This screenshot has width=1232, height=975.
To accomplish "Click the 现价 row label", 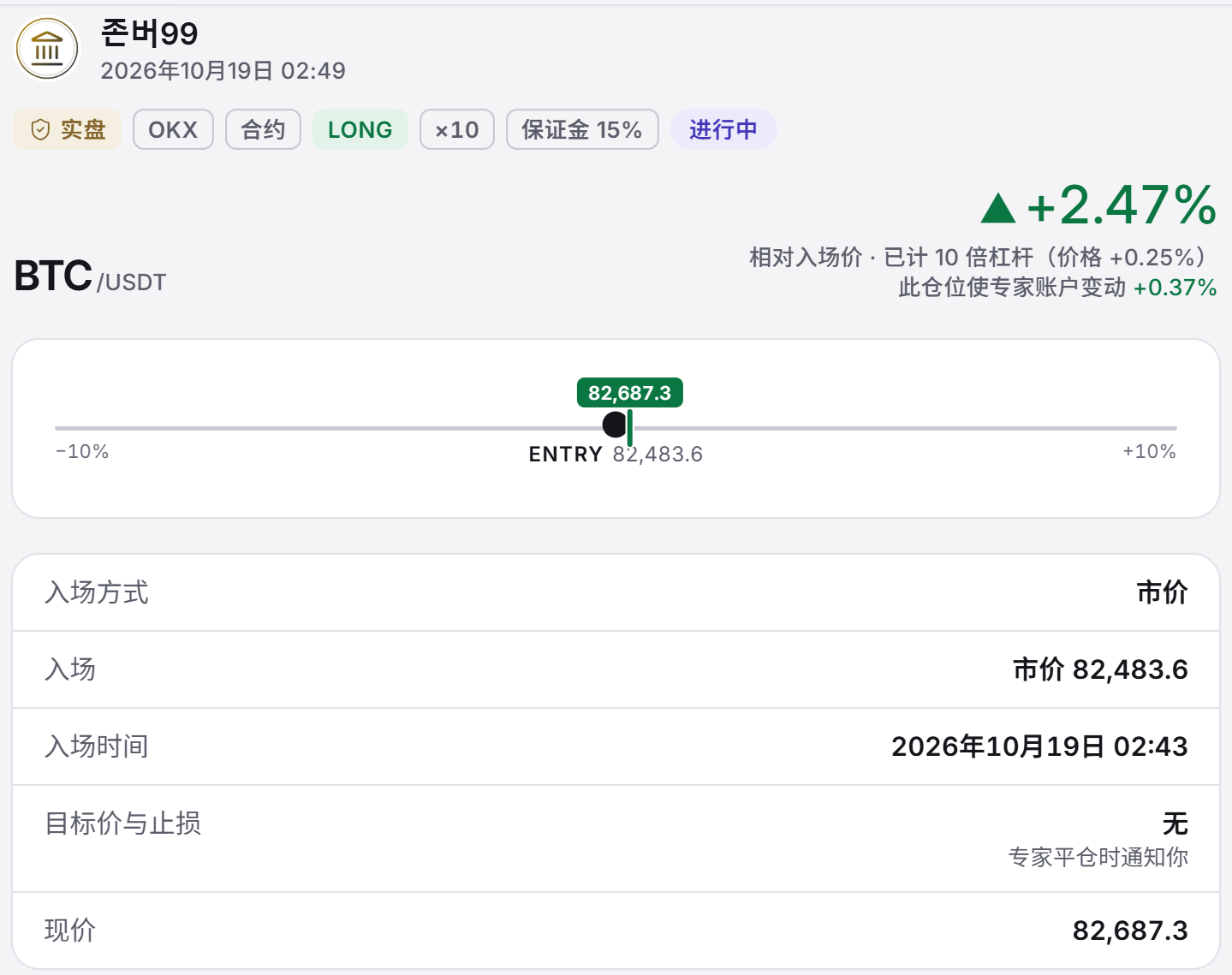I will pos(71,931).
